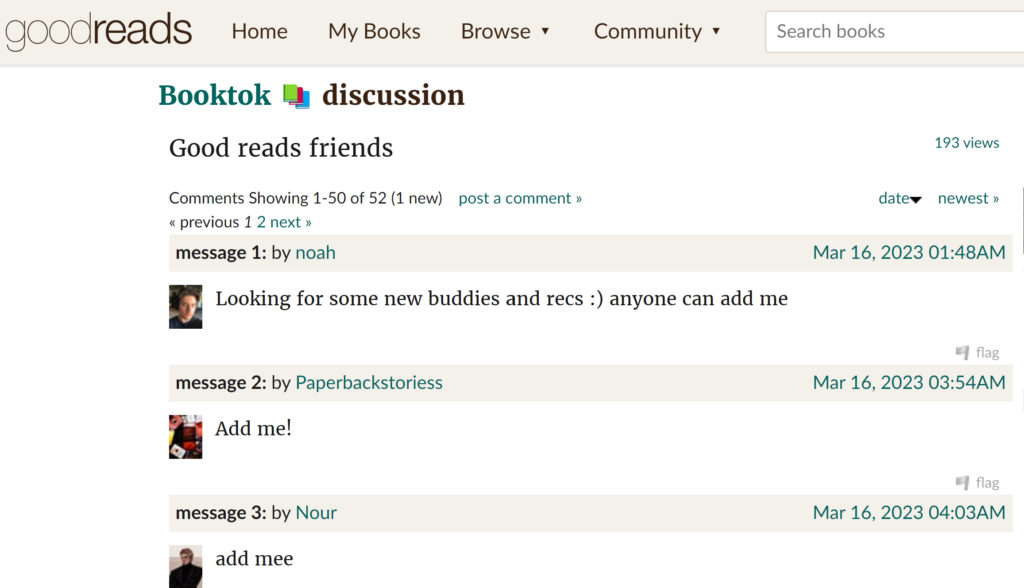Open message 3 timestamp Mar 16, 2023 04:03AM
The width and height of the screenshot is (1024, 588).
pyautogui.click(x=909, y=513)
